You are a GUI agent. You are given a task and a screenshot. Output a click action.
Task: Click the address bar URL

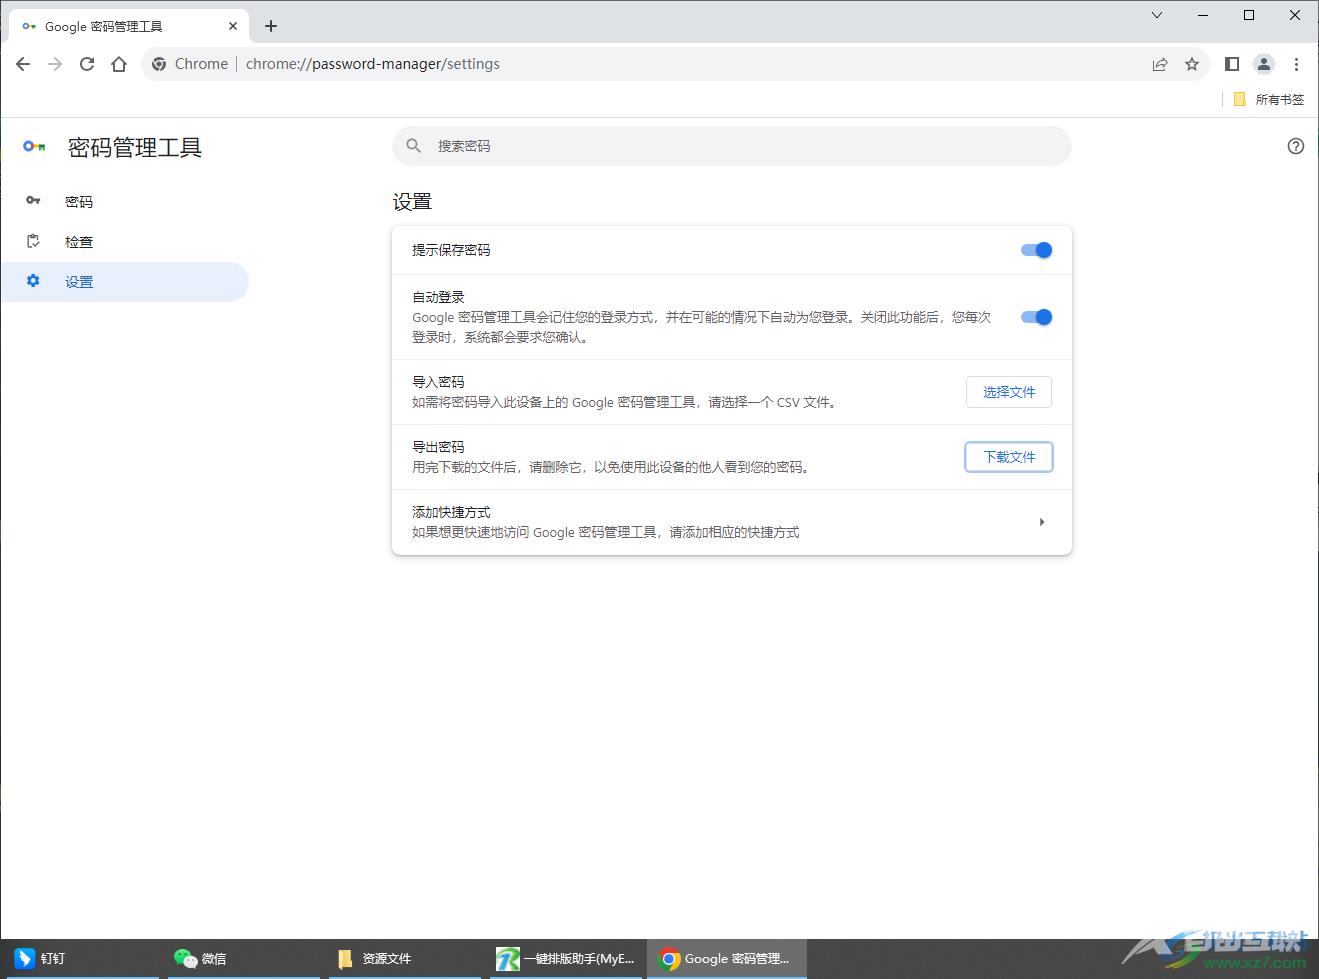pyautogui.click(x=373, y=64)
